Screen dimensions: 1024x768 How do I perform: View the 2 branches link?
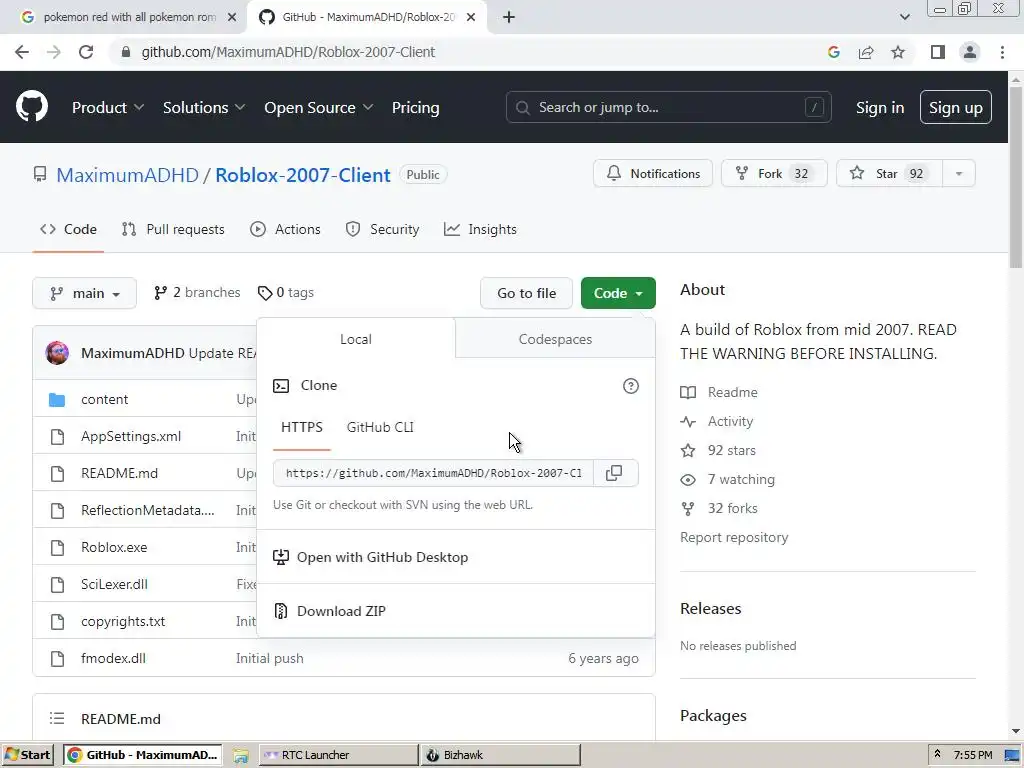197,293
